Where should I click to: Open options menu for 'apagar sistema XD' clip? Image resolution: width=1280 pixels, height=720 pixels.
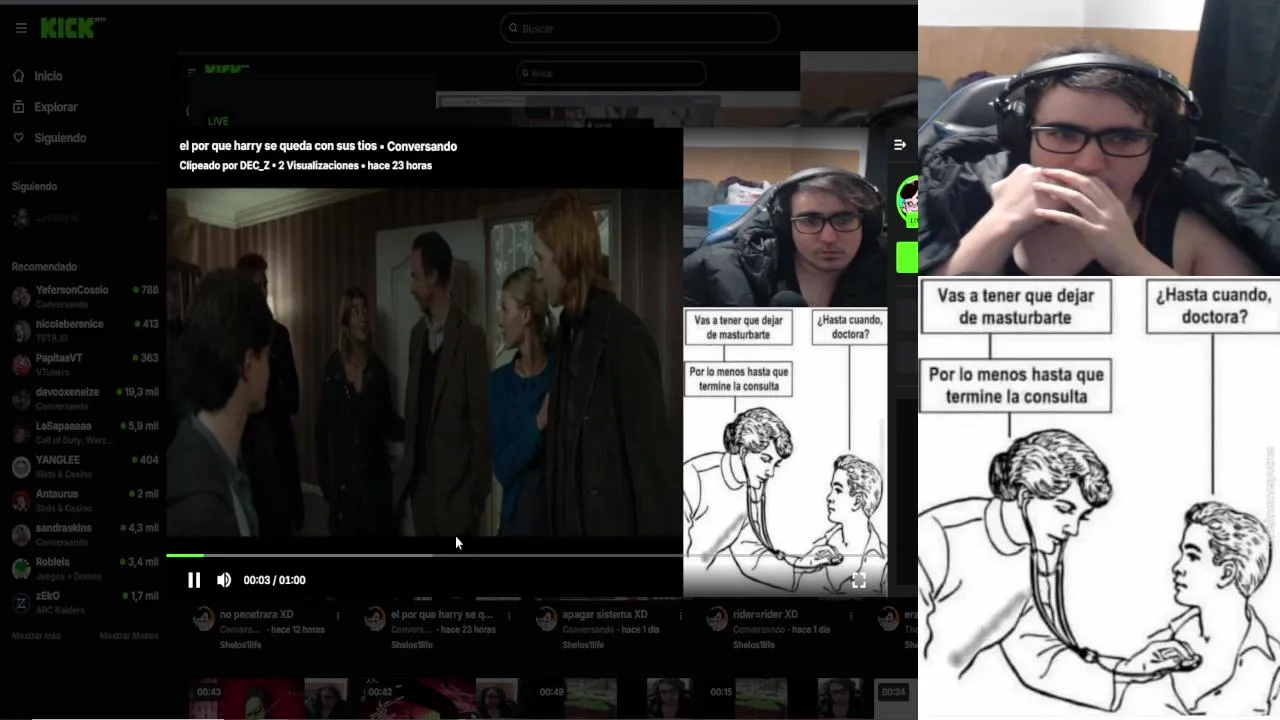pyautogui.click(x=679, y=615)
